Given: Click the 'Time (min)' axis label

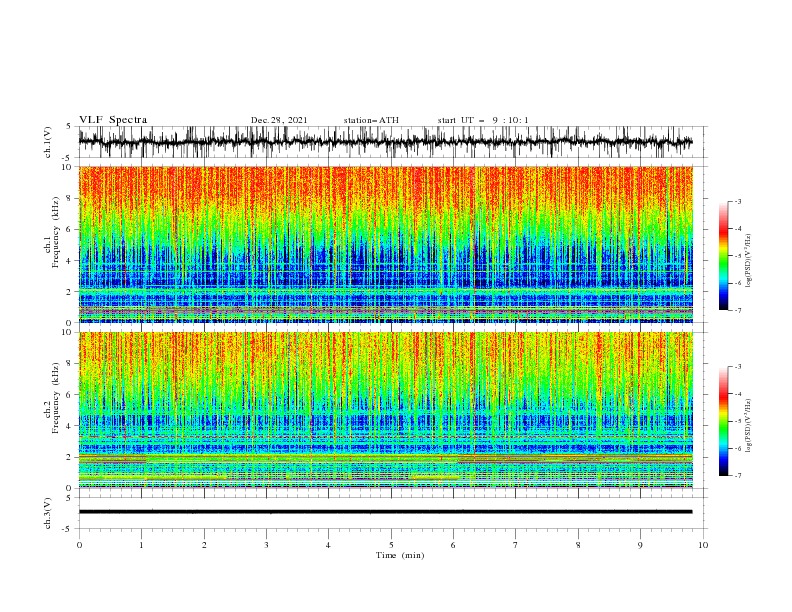Looking at the screenshot, I should click(400, 555).
